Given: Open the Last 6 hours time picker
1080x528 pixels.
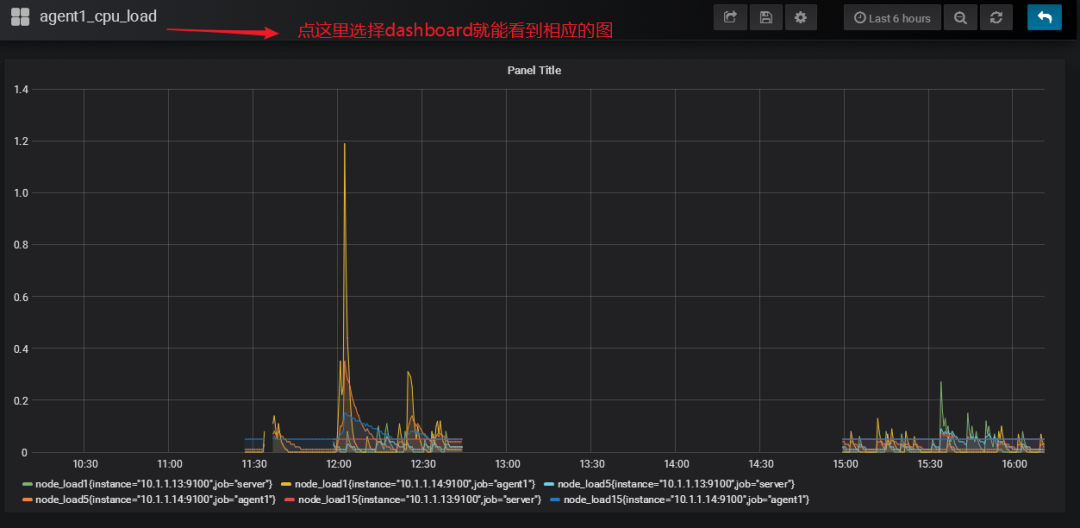Looking at the screenshot, I should click(x=892, y=18).
